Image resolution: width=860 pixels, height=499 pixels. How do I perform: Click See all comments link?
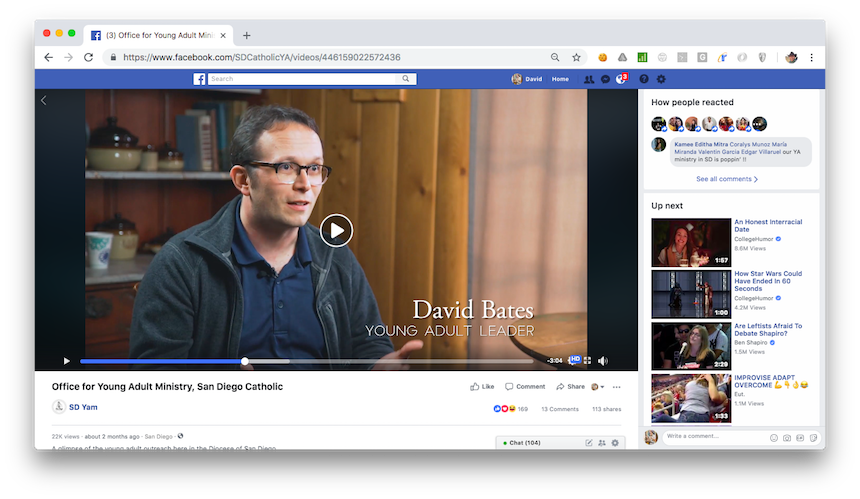pyautogui.click(x=724, y=179)
